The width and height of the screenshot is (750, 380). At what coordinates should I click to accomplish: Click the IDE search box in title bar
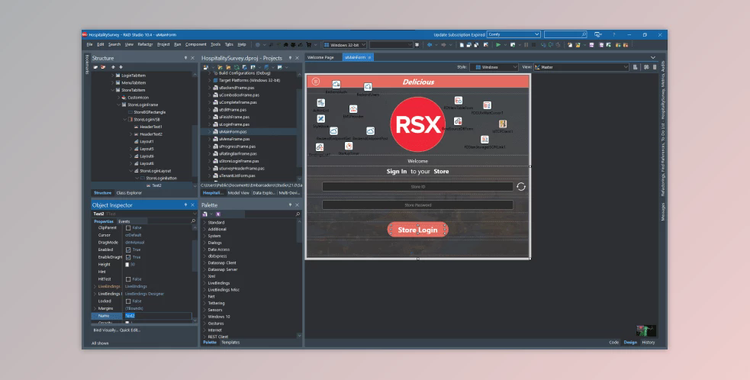tap(565, 34)
